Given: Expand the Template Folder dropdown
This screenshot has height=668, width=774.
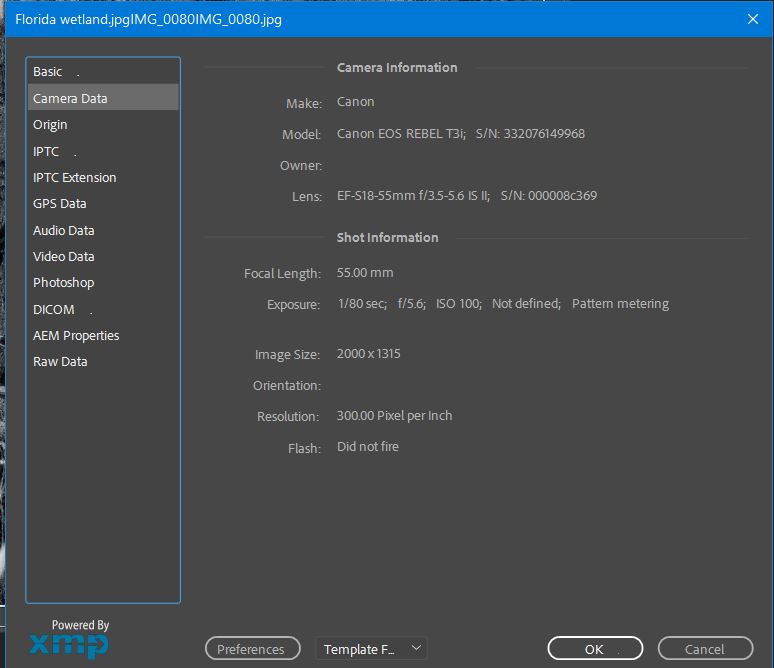Looking at the screenshot, I should [371, 648].
